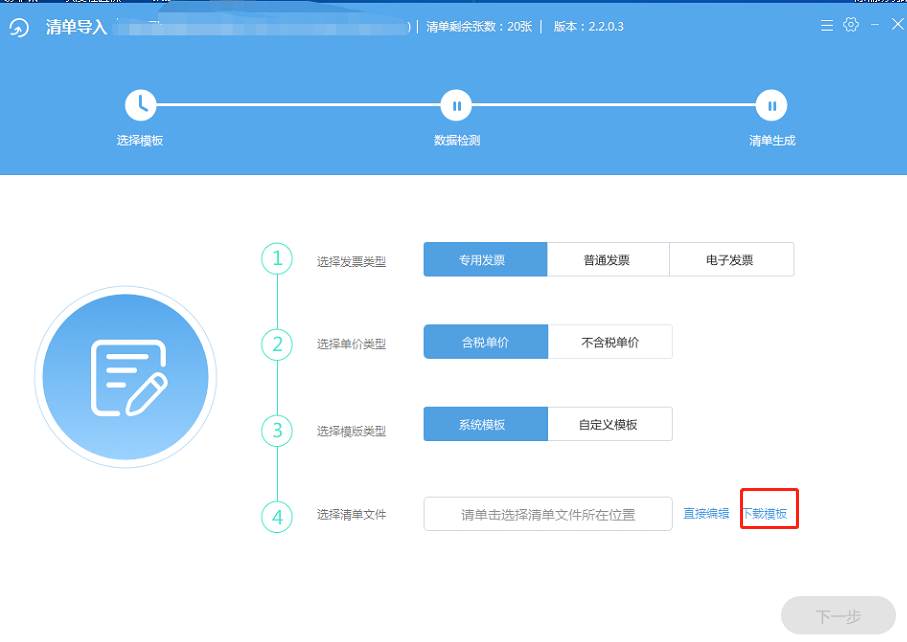Screen dimensions: 907x642
Task: Click the step 4 number circle
Action: tap(277, 517)
